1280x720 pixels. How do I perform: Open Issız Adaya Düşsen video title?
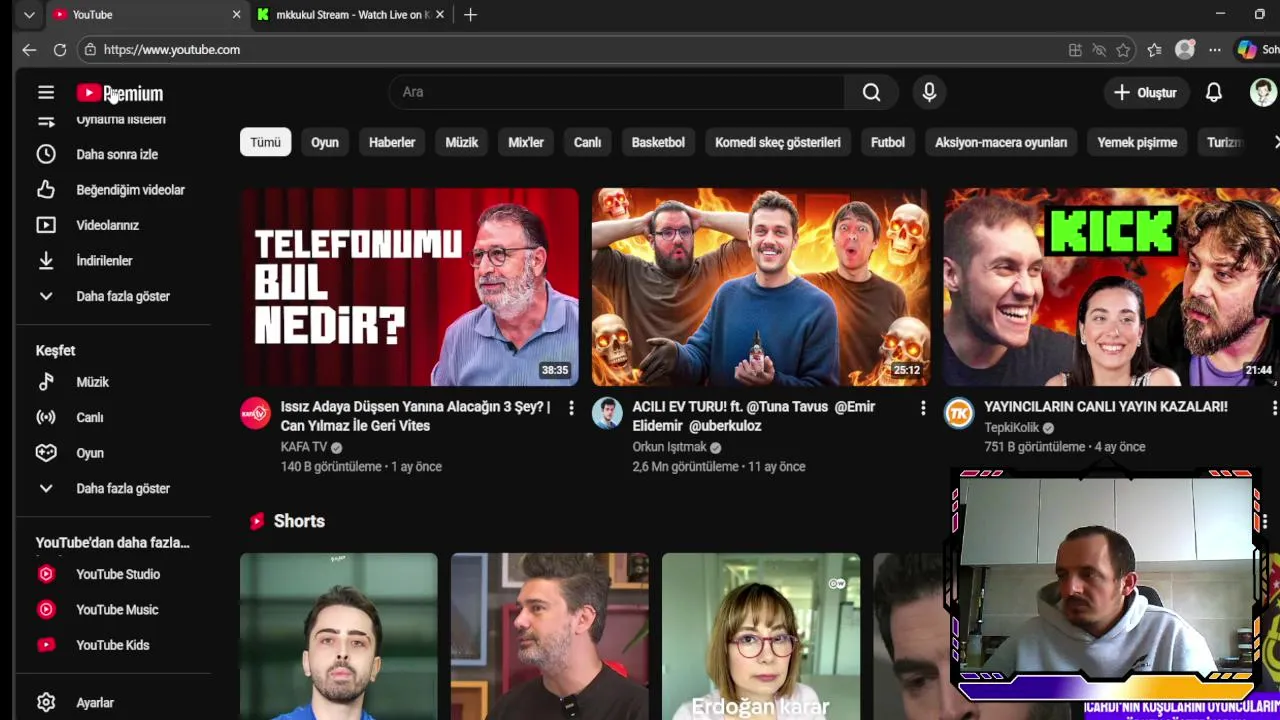415,416
